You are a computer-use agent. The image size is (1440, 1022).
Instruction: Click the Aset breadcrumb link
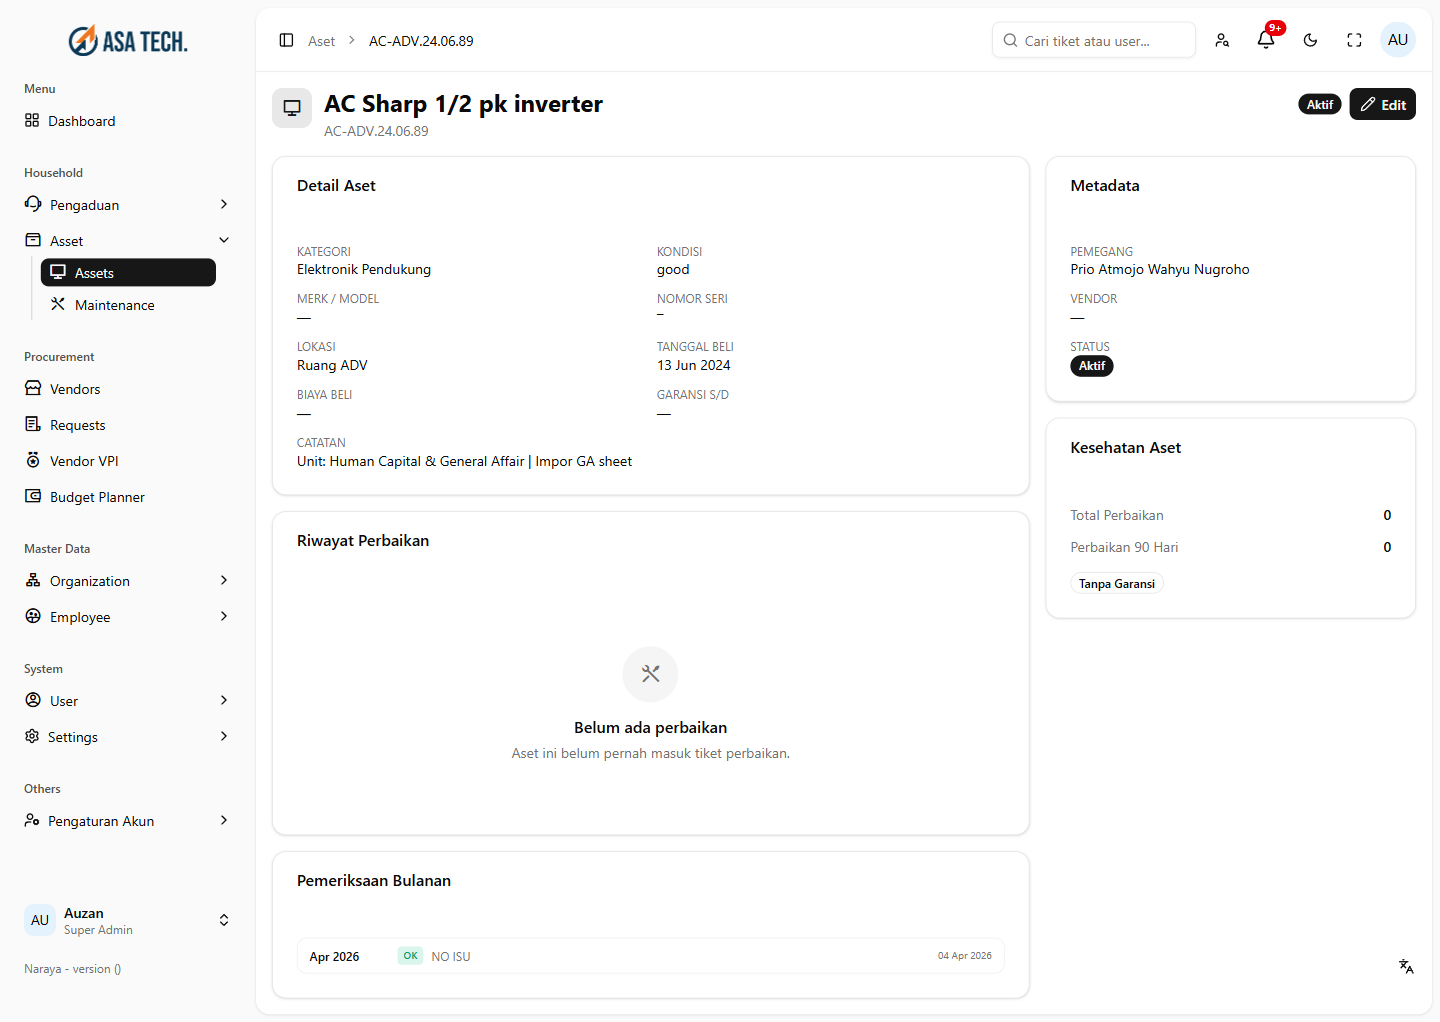point(321,41)
